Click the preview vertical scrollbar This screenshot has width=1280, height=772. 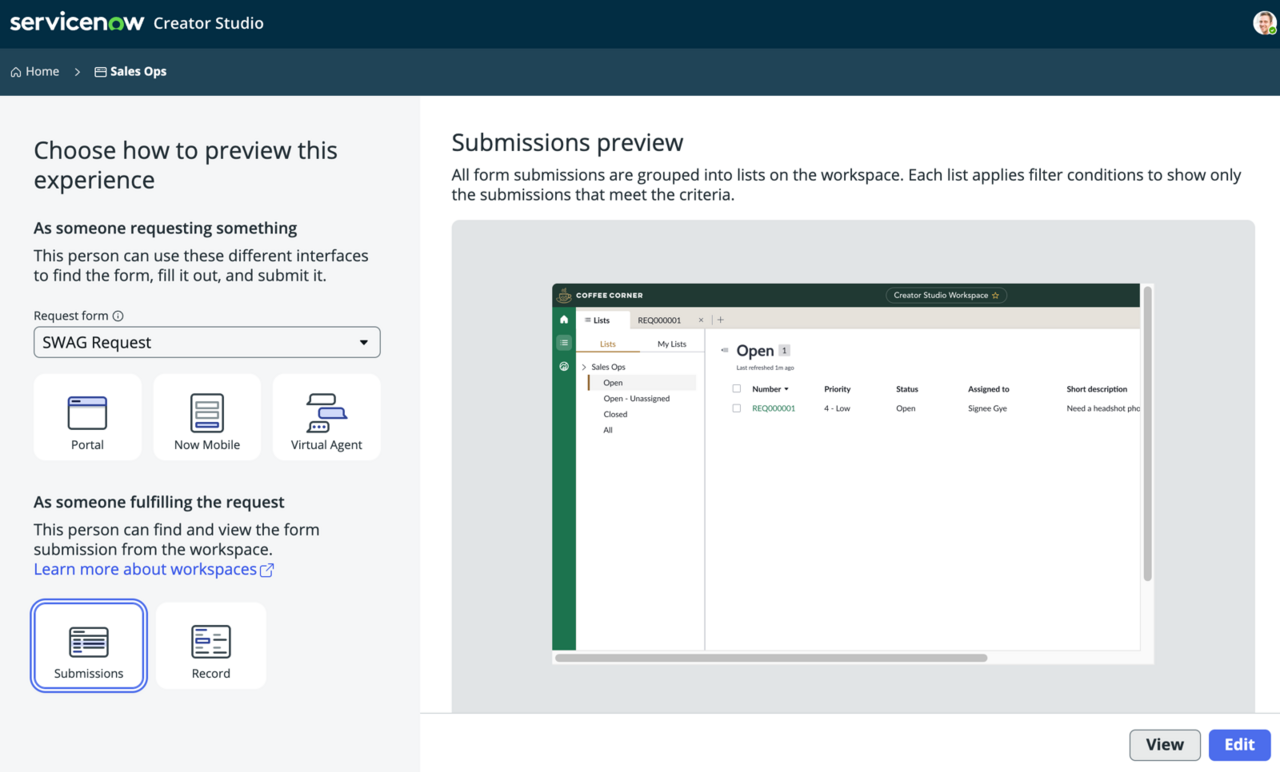1147,433
